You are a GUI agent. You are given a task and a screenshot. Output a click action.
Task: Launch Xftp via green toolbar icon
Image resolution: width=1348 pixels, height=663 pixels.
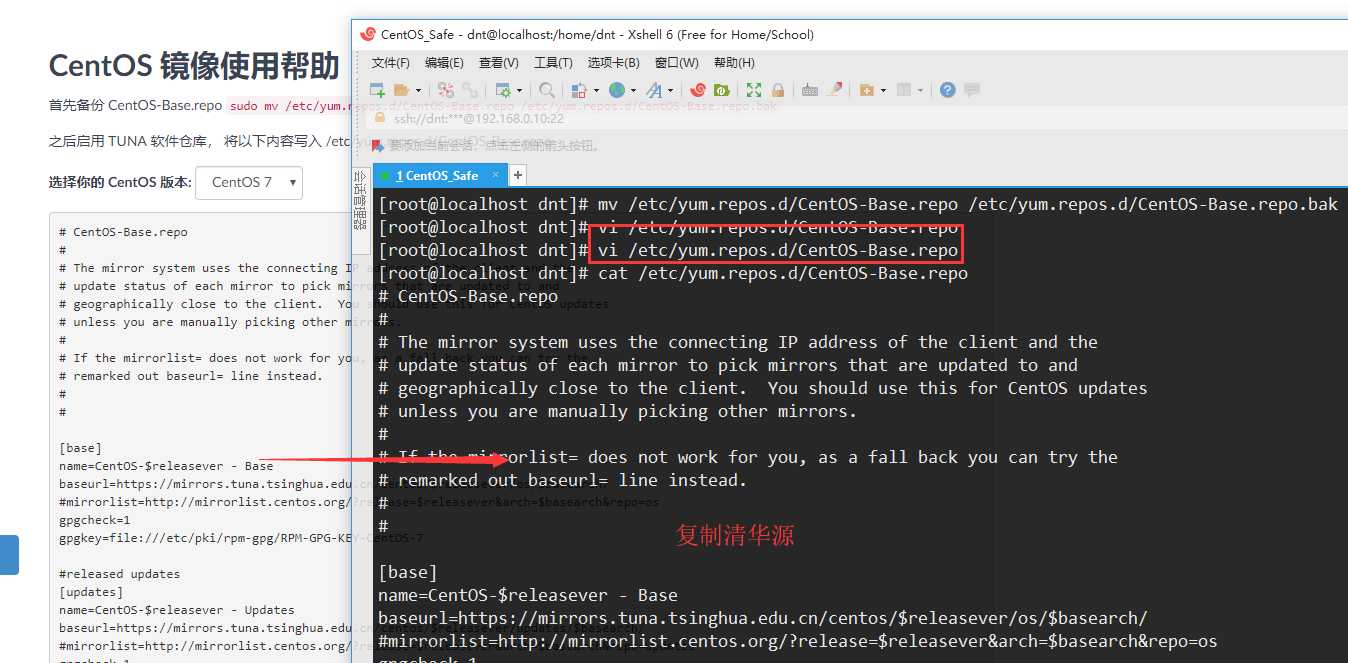pos(721,90)
